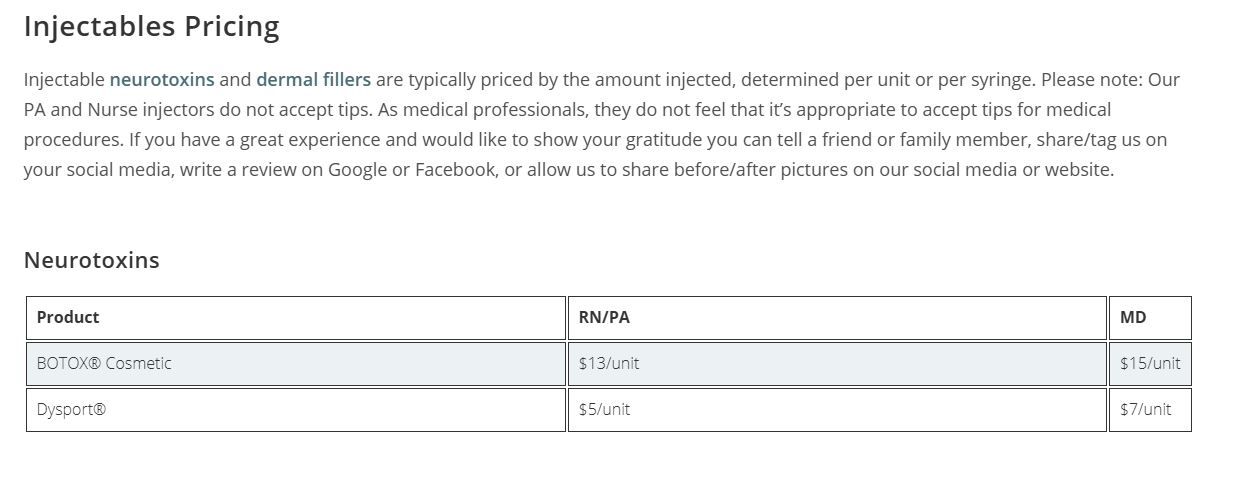Click the $13/unit price cell
The image size is (1243, 484).
click(608, 363)
